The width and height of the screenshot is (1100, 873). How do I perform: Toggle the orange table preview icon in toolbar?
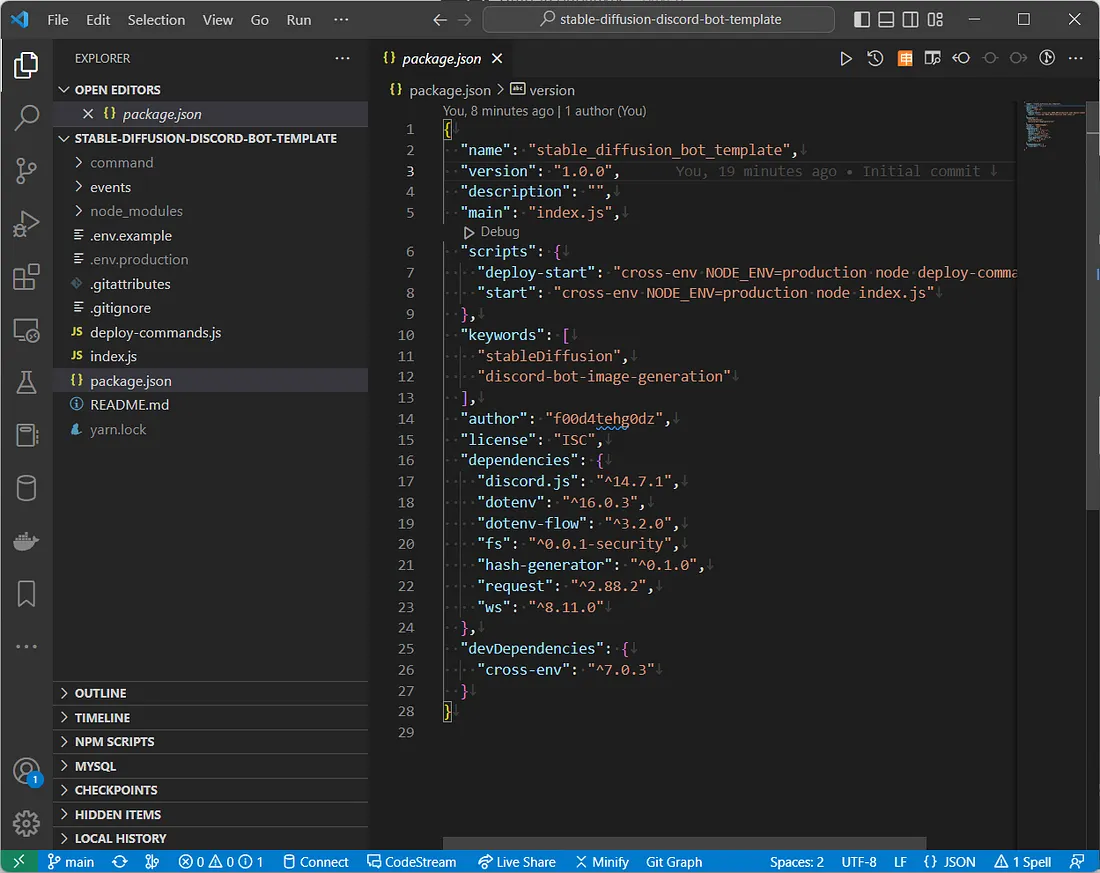(x=904, y=58)
